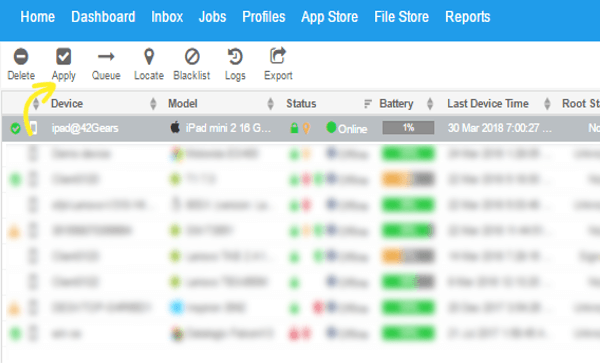This screenshot has height=364, width=600.
Task: Sort by Model column arrows
Action: point(271,103)
